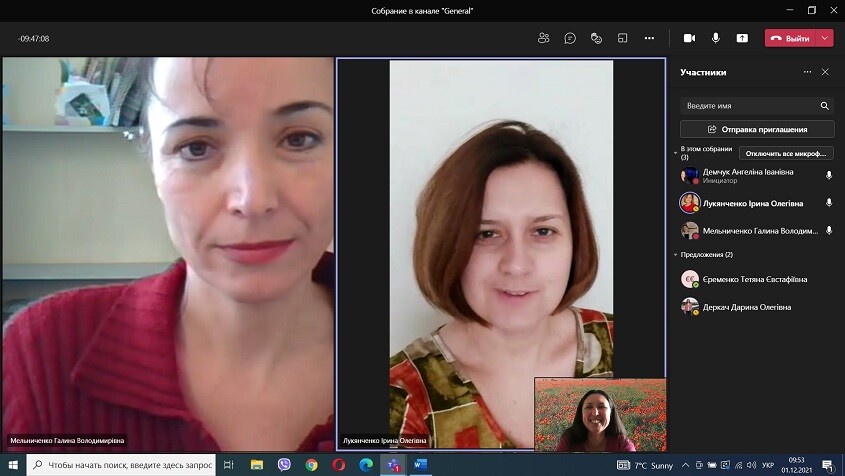
Task: Click the magnifier icon in participant search
Action: tap(825, 106)
